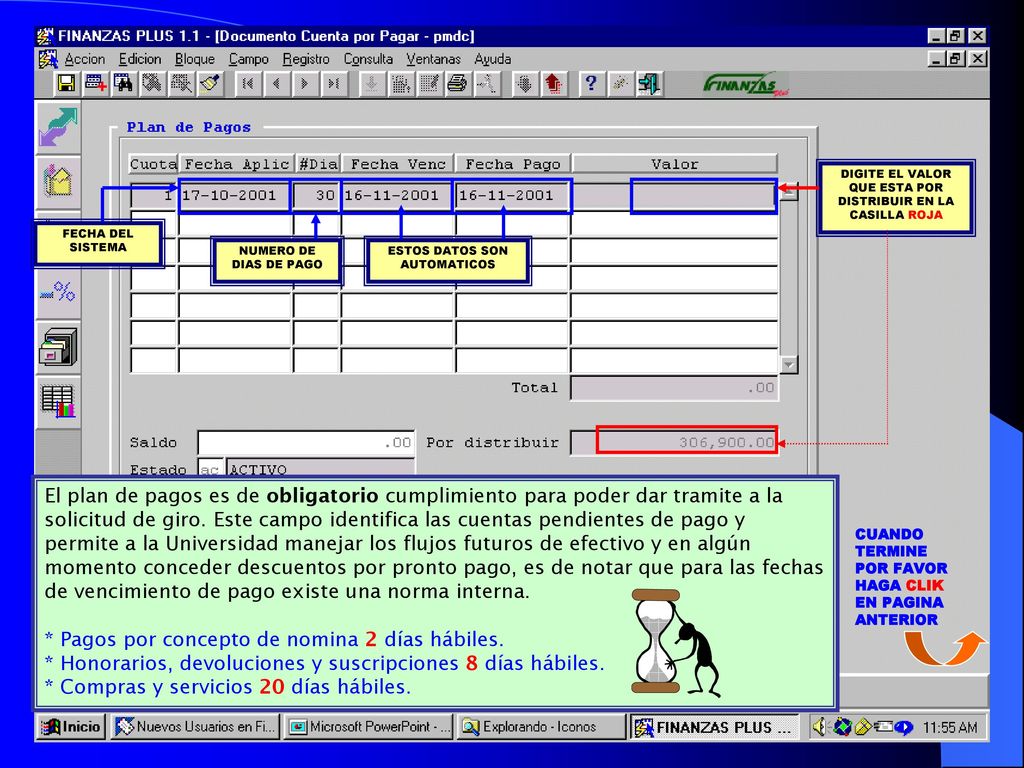Click the percent sign sidebar icon
This screenshot has height=768, width=1024.
[58, 291]
